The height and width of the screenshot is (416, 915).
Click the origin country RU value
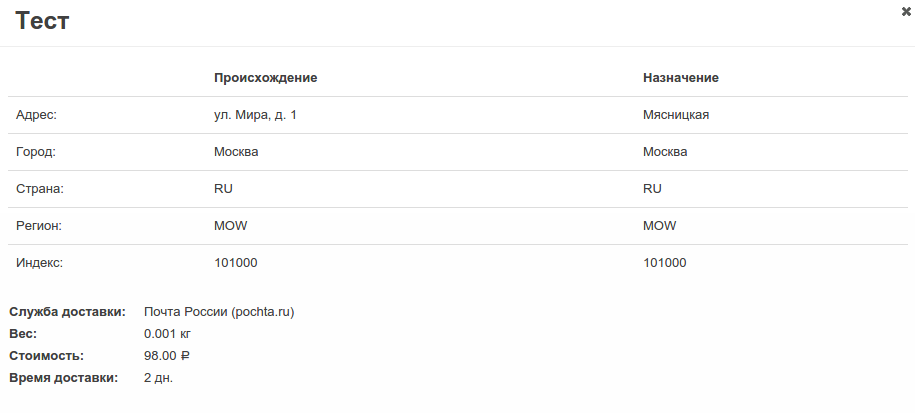(x=223, y=188)
